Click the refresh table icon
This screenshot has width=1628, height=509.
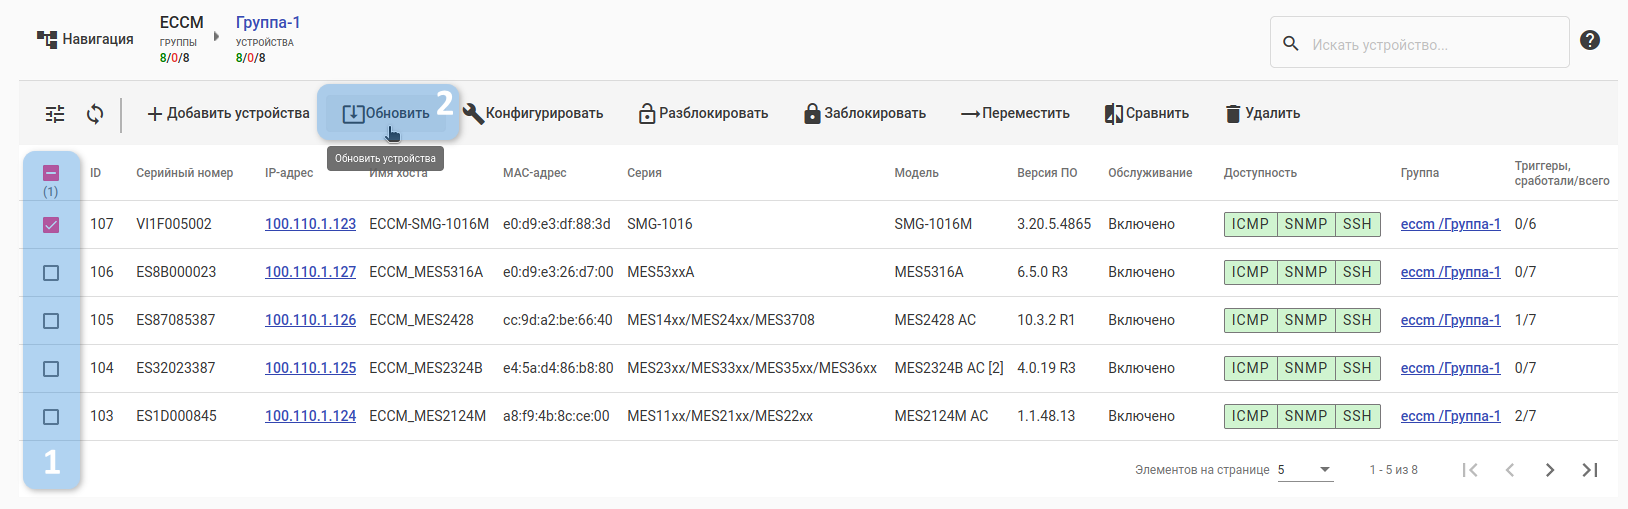coord(95,114)
